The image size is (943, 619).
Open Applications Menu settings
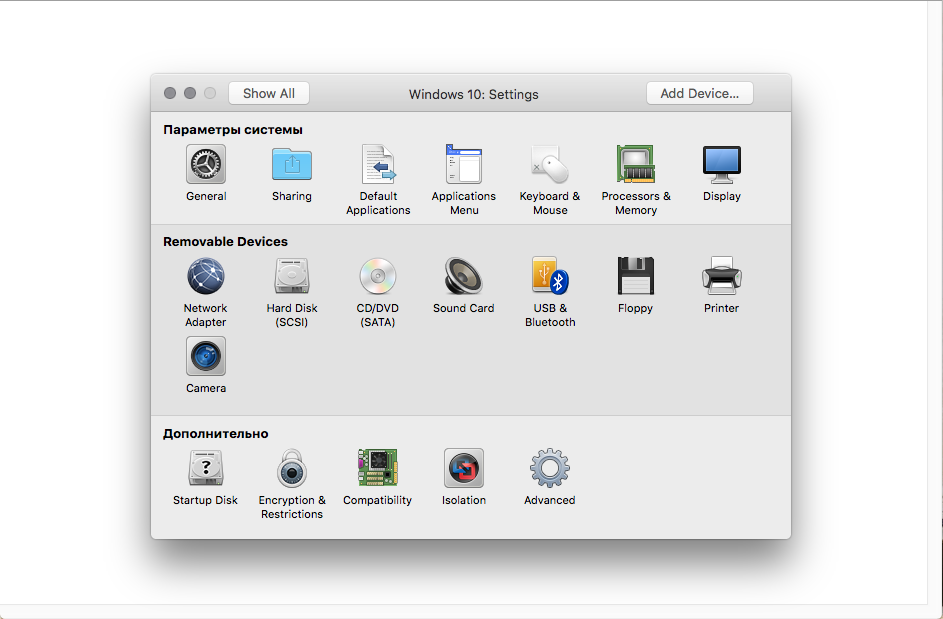point(464,164)
